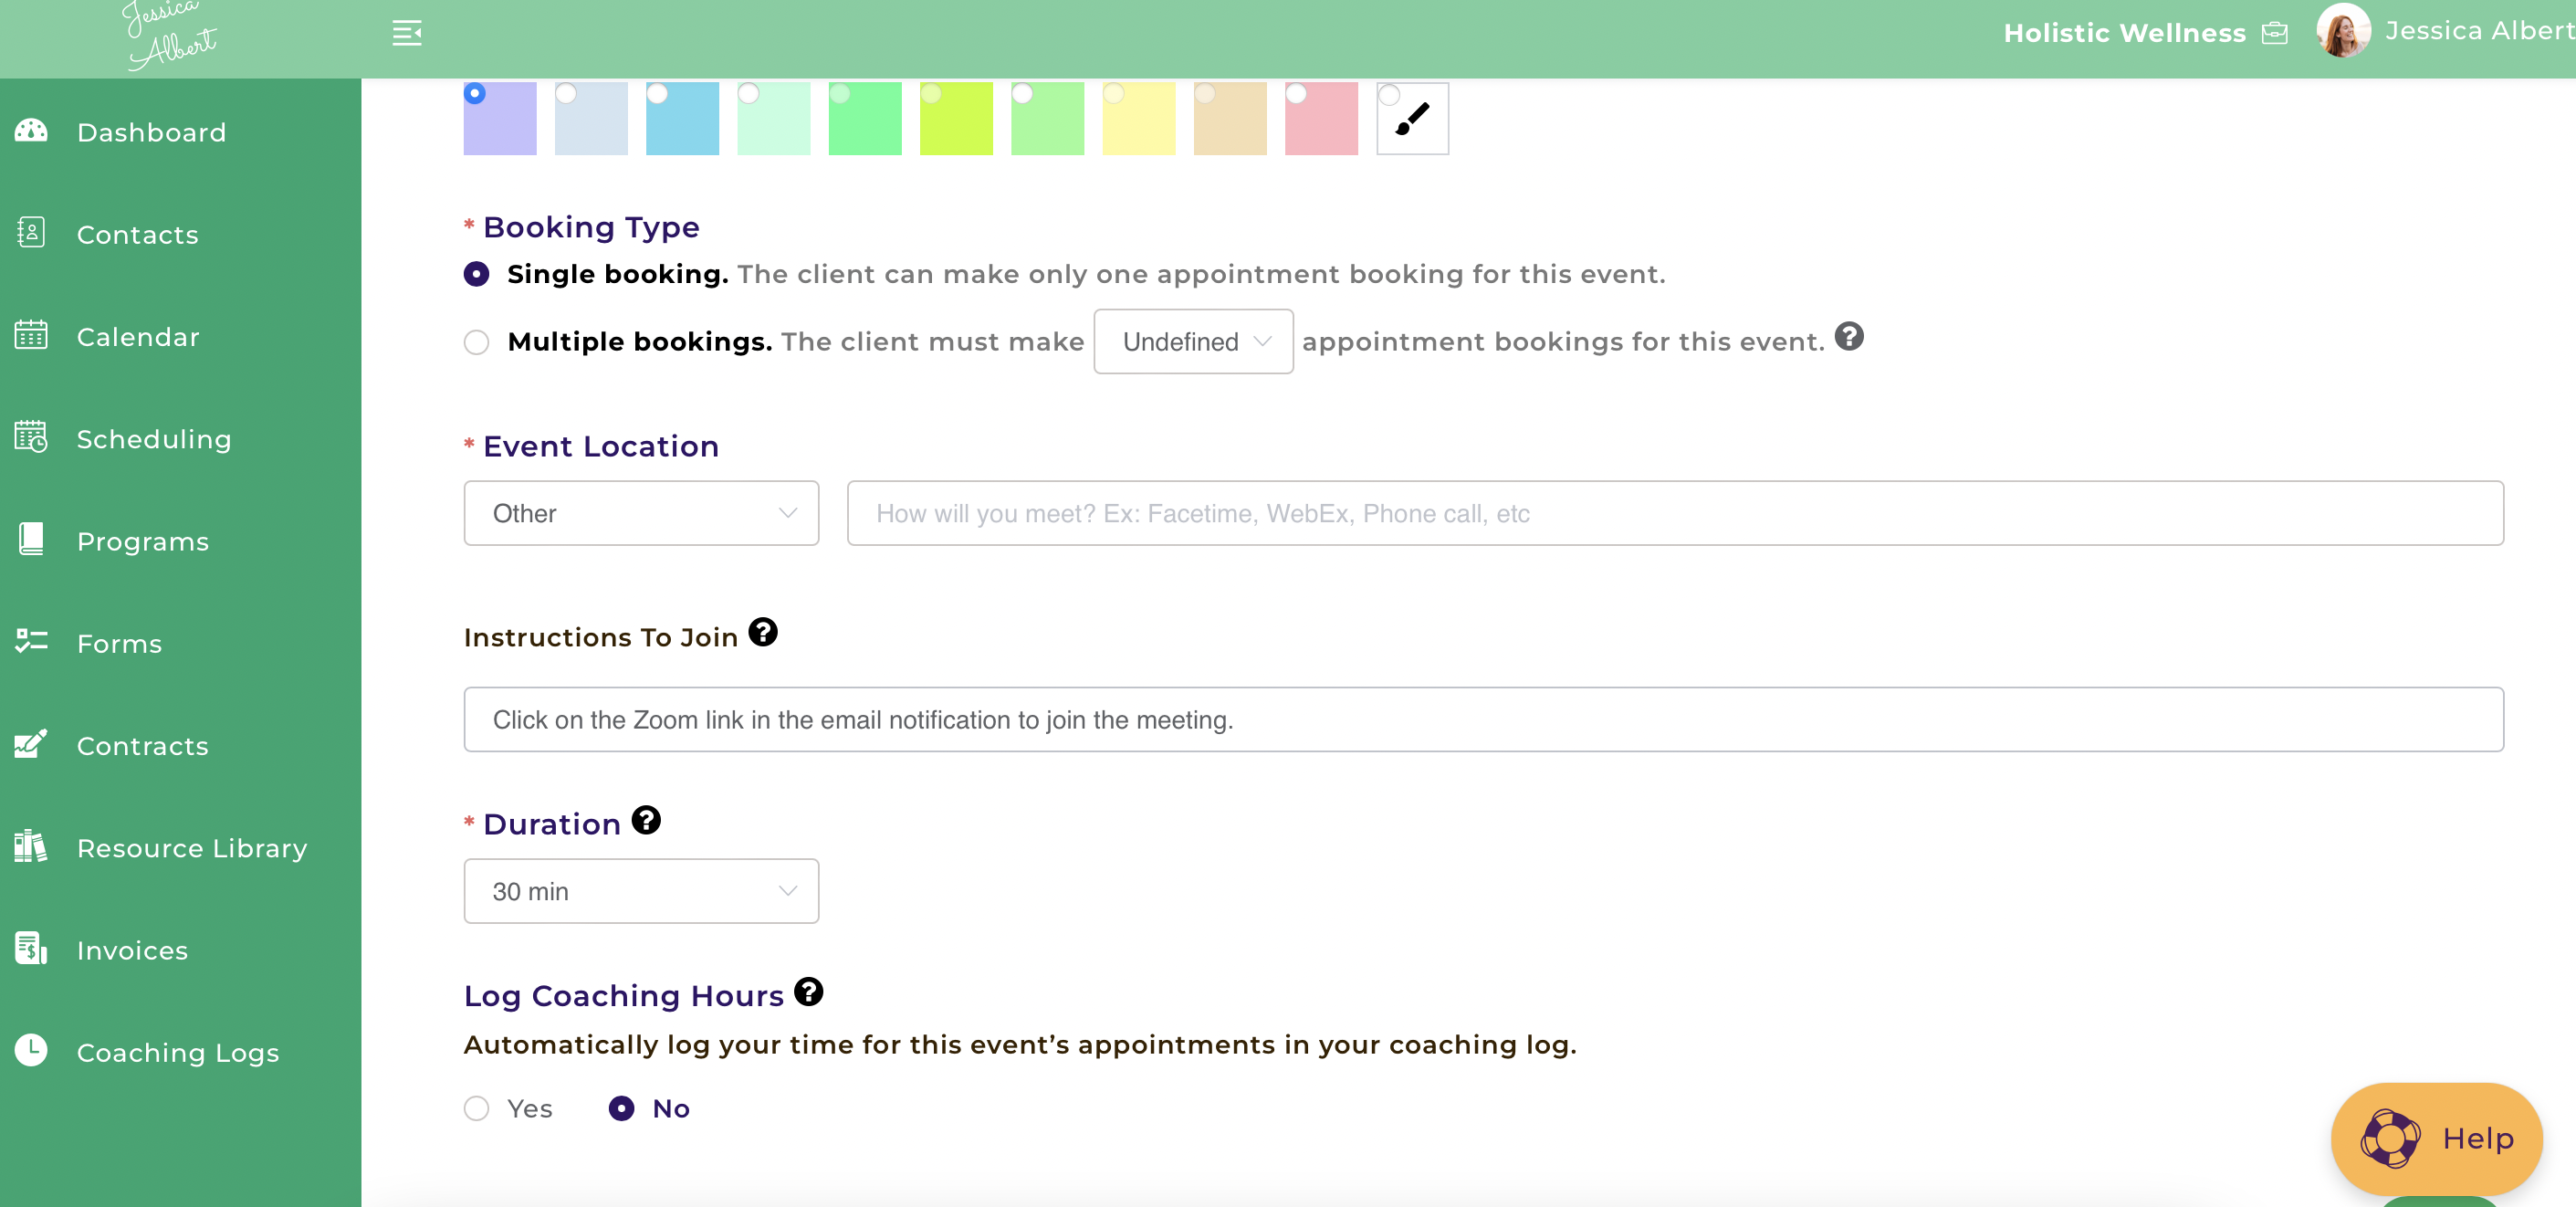The image size is (2576, 1207).
Task: Pick the pale yellow color swatch
Action: click(1139, 118)
